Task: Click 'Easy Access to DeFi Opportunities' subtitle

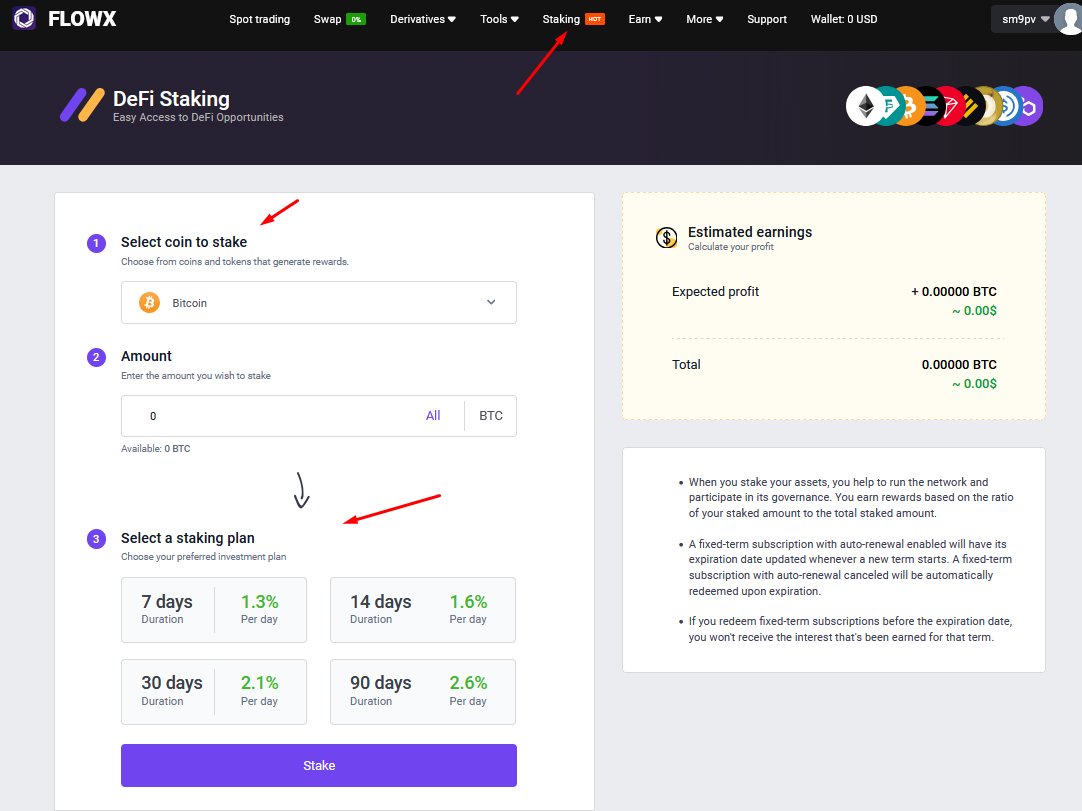Action: [x=198, y=117]
